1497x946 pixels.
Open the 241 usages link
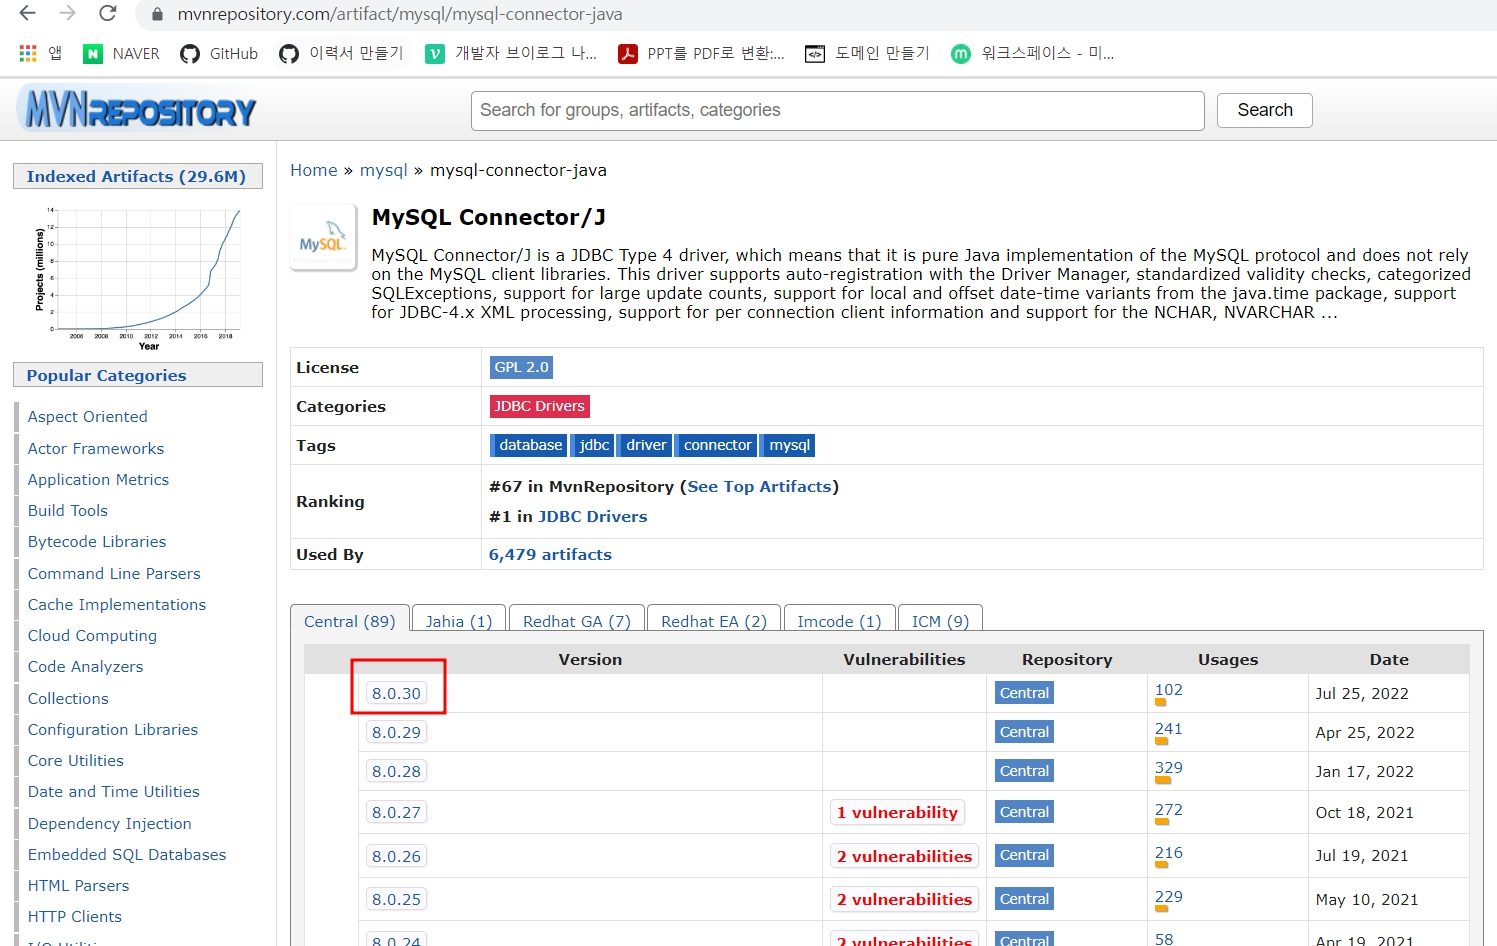[x=1168, y=729]
